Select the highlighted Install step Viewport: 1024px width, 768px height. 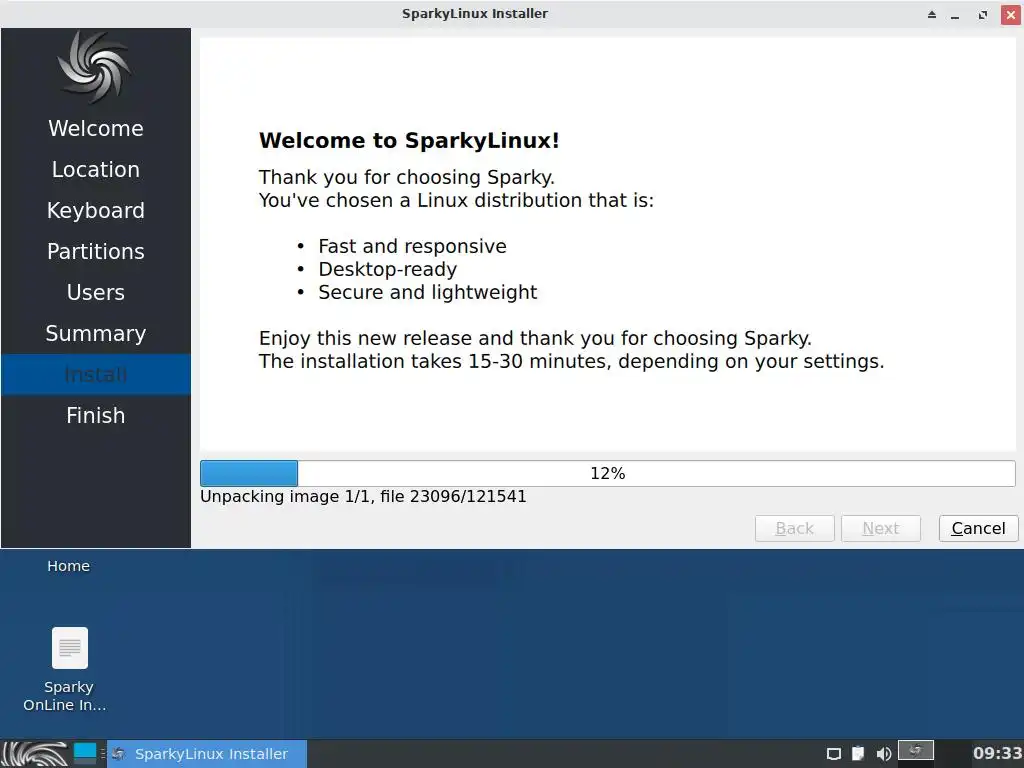[x=96, y=374]
